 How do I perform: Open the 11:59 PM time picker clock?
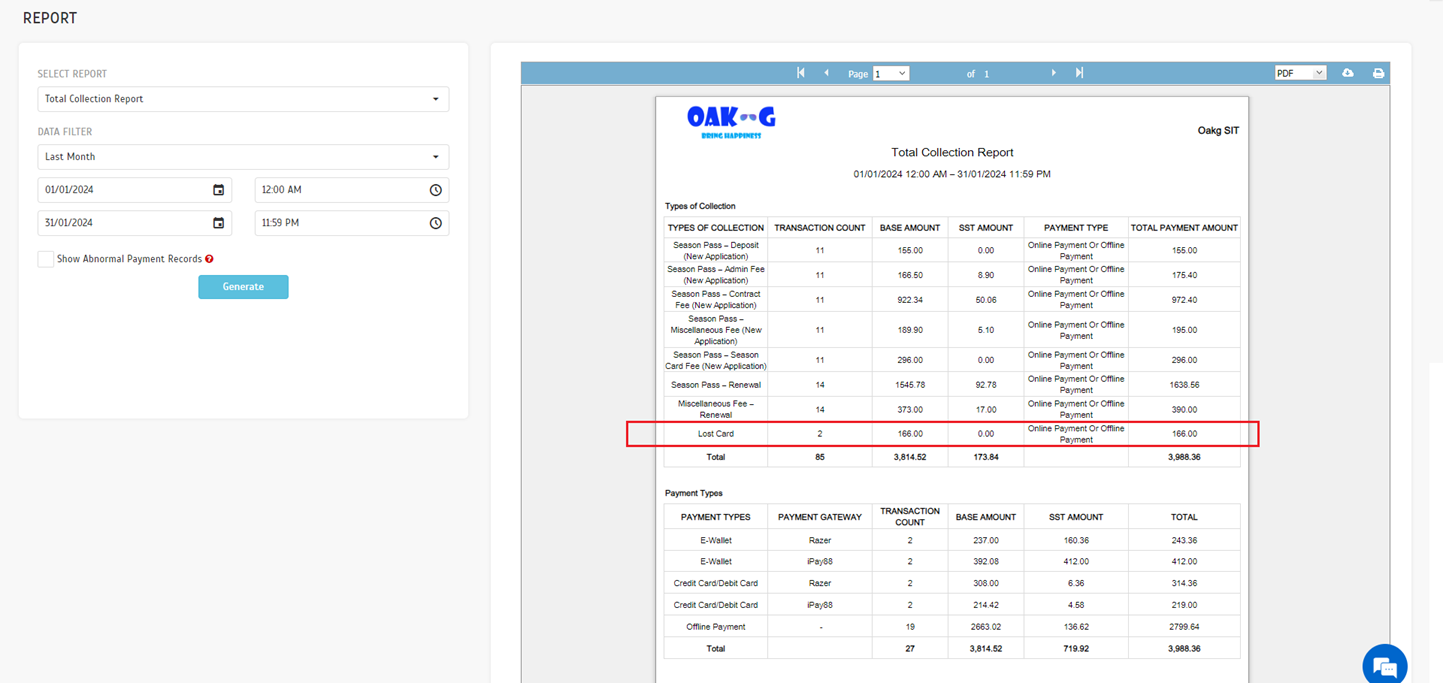[435, 223]
